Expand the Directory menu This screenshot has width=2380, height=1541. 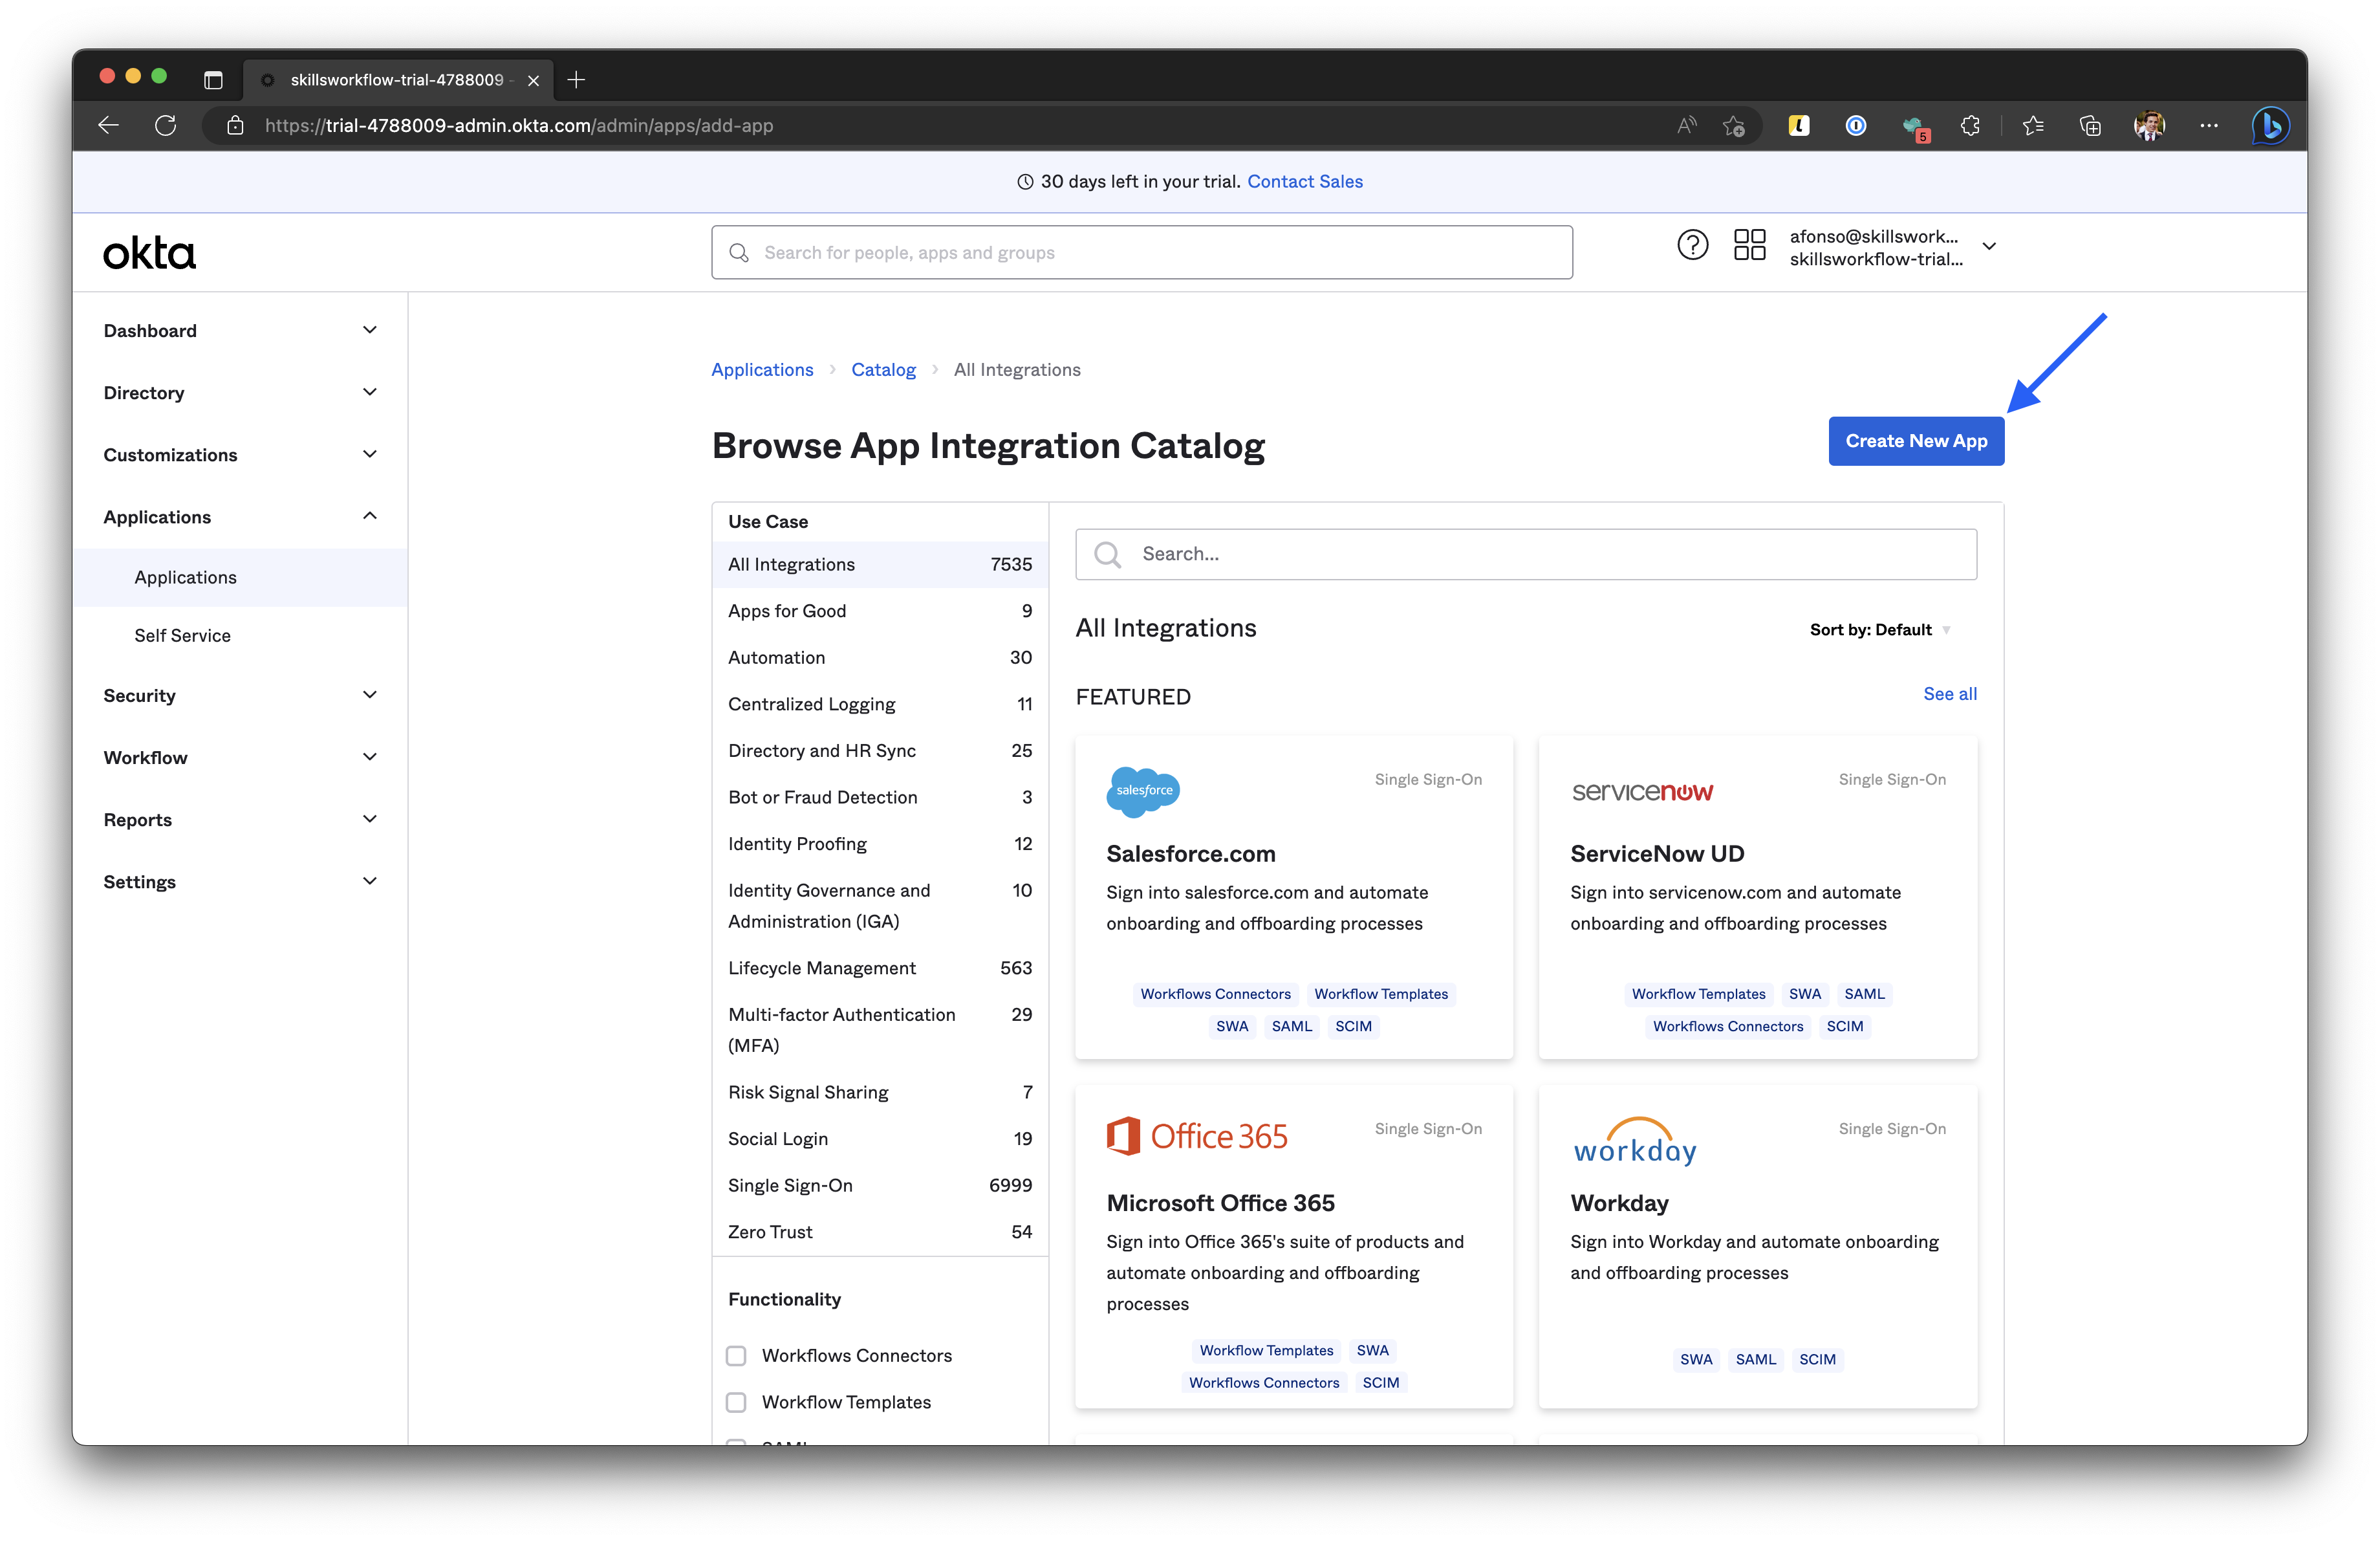pos(240,393)
